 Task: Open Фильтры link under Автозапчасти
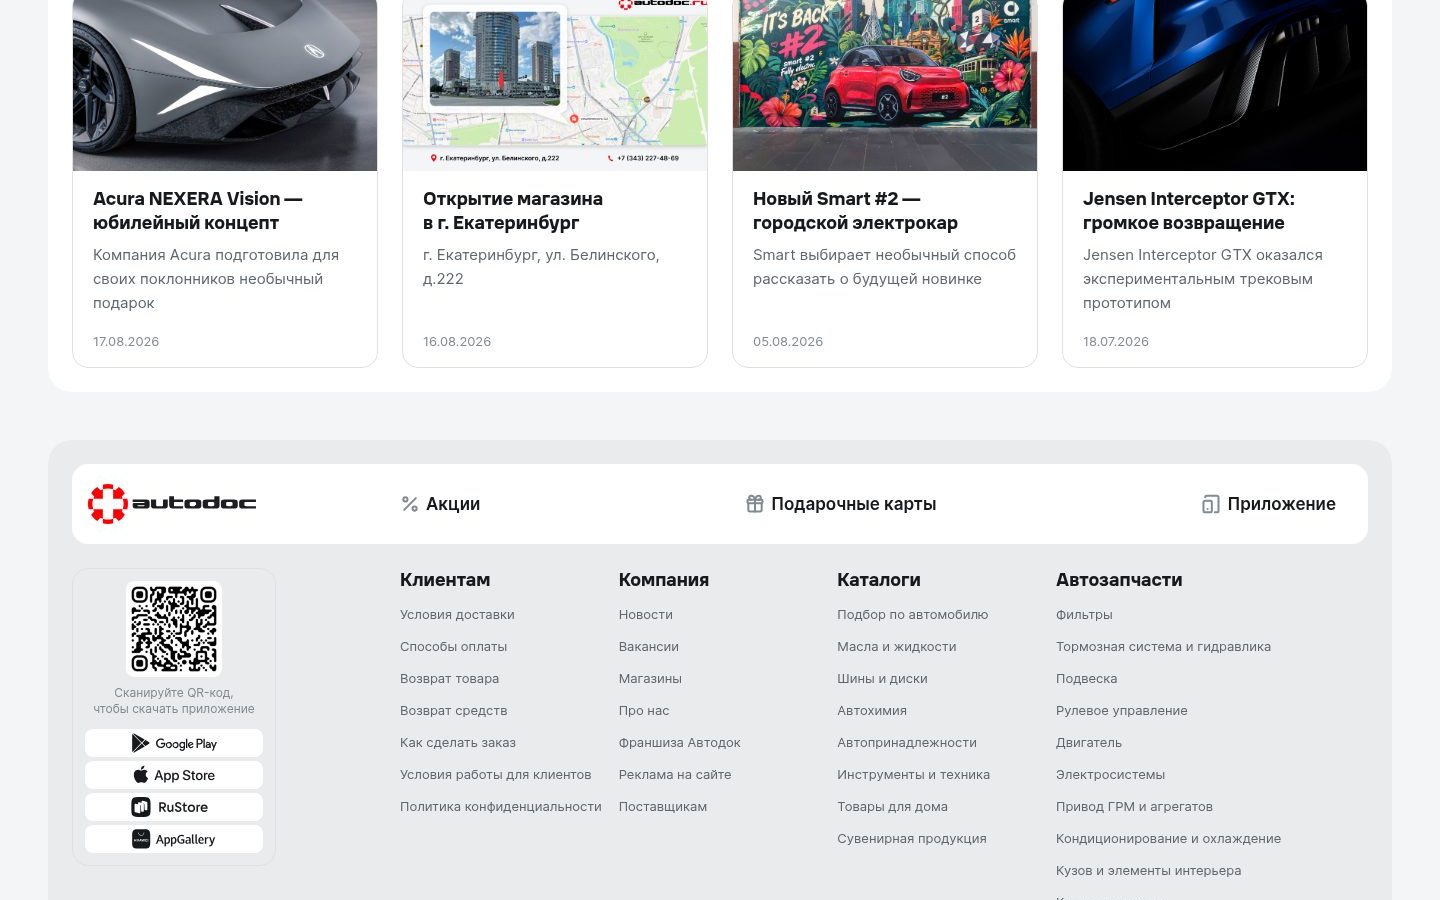point(1084,615)
